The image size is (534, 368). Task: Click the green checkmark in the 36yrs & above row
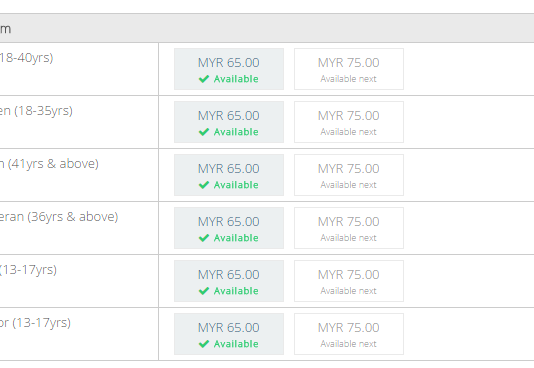(x=204, y=238)
